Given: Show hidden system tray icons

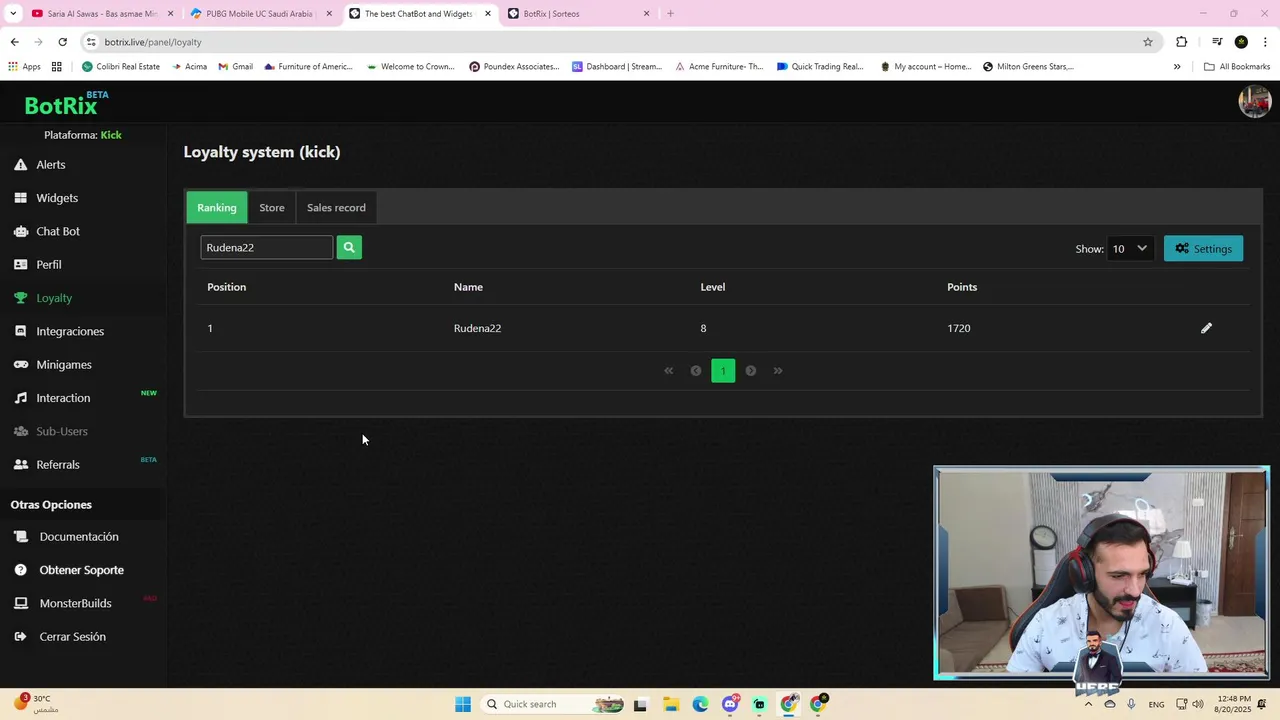Looking at the screenshot, I should pos(1088,704).
